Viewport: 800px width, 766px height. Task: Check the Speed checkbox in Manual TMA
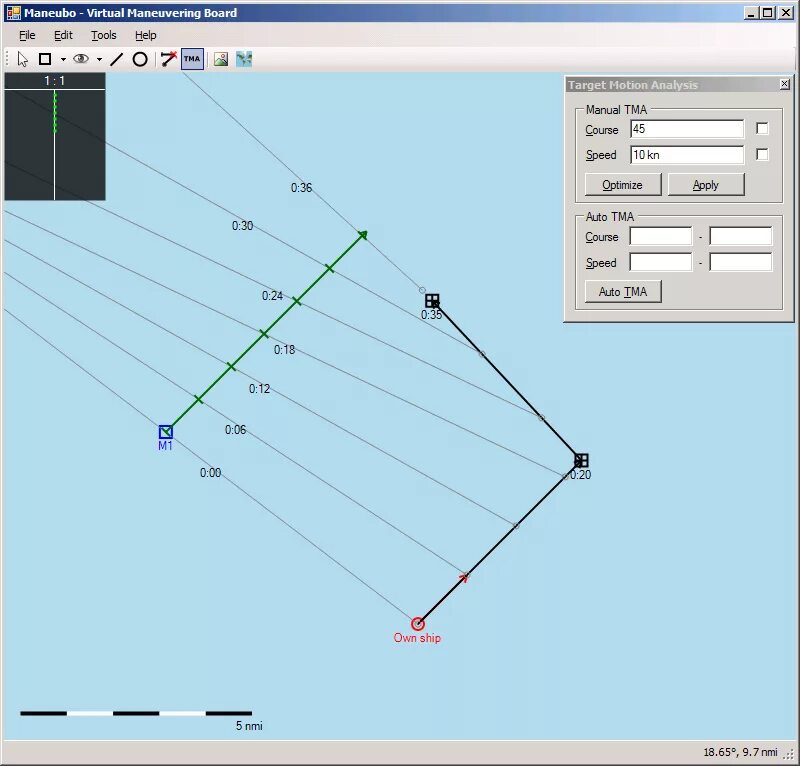click(x=761, y=154)
